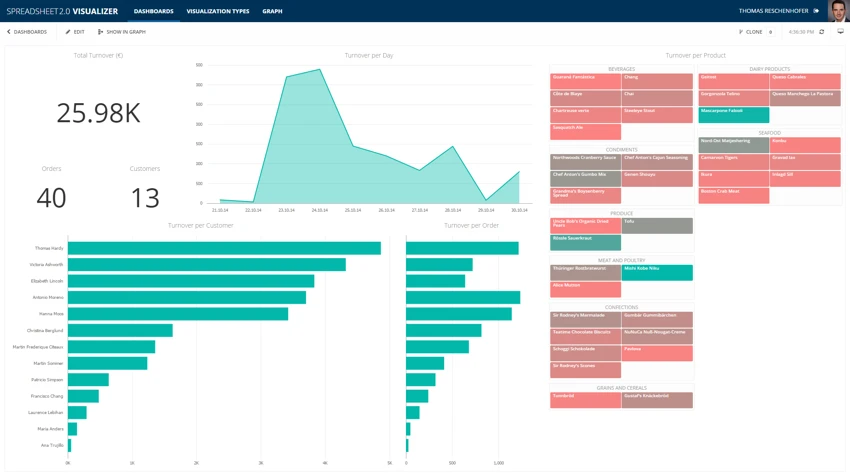Click the Pavlova product tile
The width and height of the screenshot is (850, 476).
[657, 353]
